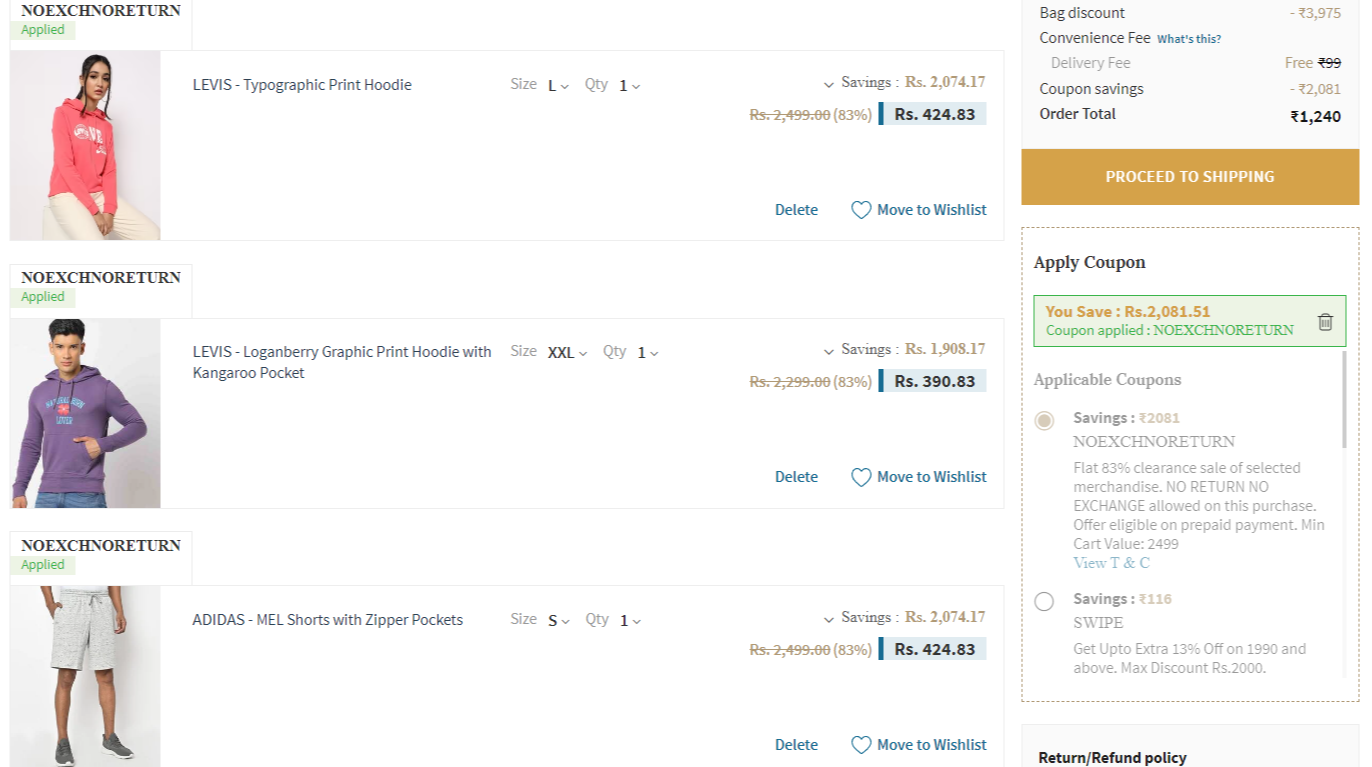Expand savings details for ADIDAS MEL Shorts

828,620
